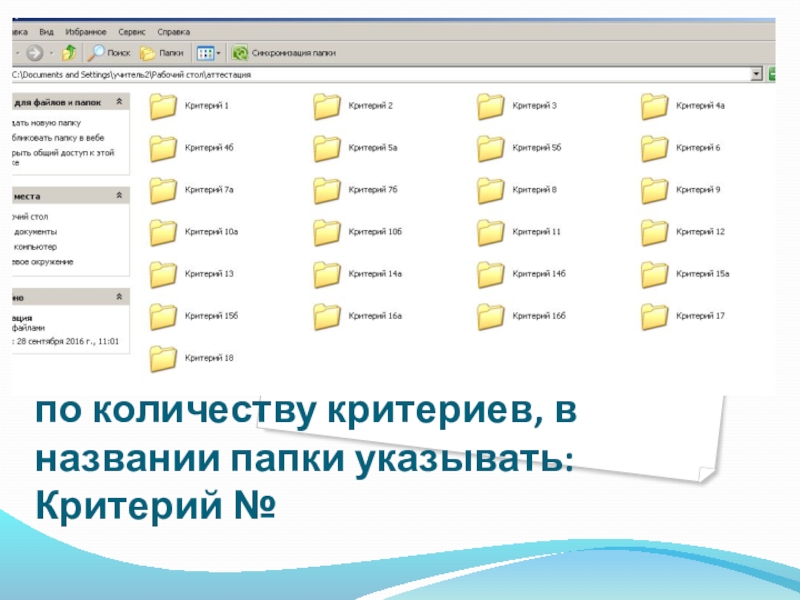Click the Синхронизация папки icon
This screenshot has width=800, height=600.
pyautogui.click(x=240, y=53)
